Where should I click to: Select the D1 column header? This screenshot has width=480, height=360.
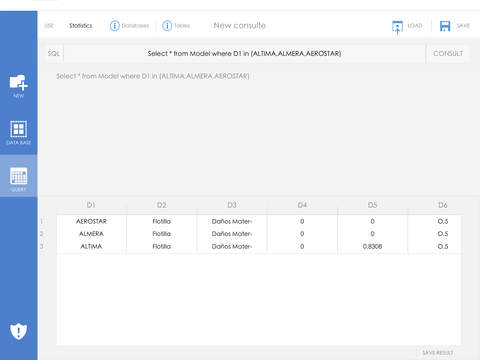(x=91, y=205)
